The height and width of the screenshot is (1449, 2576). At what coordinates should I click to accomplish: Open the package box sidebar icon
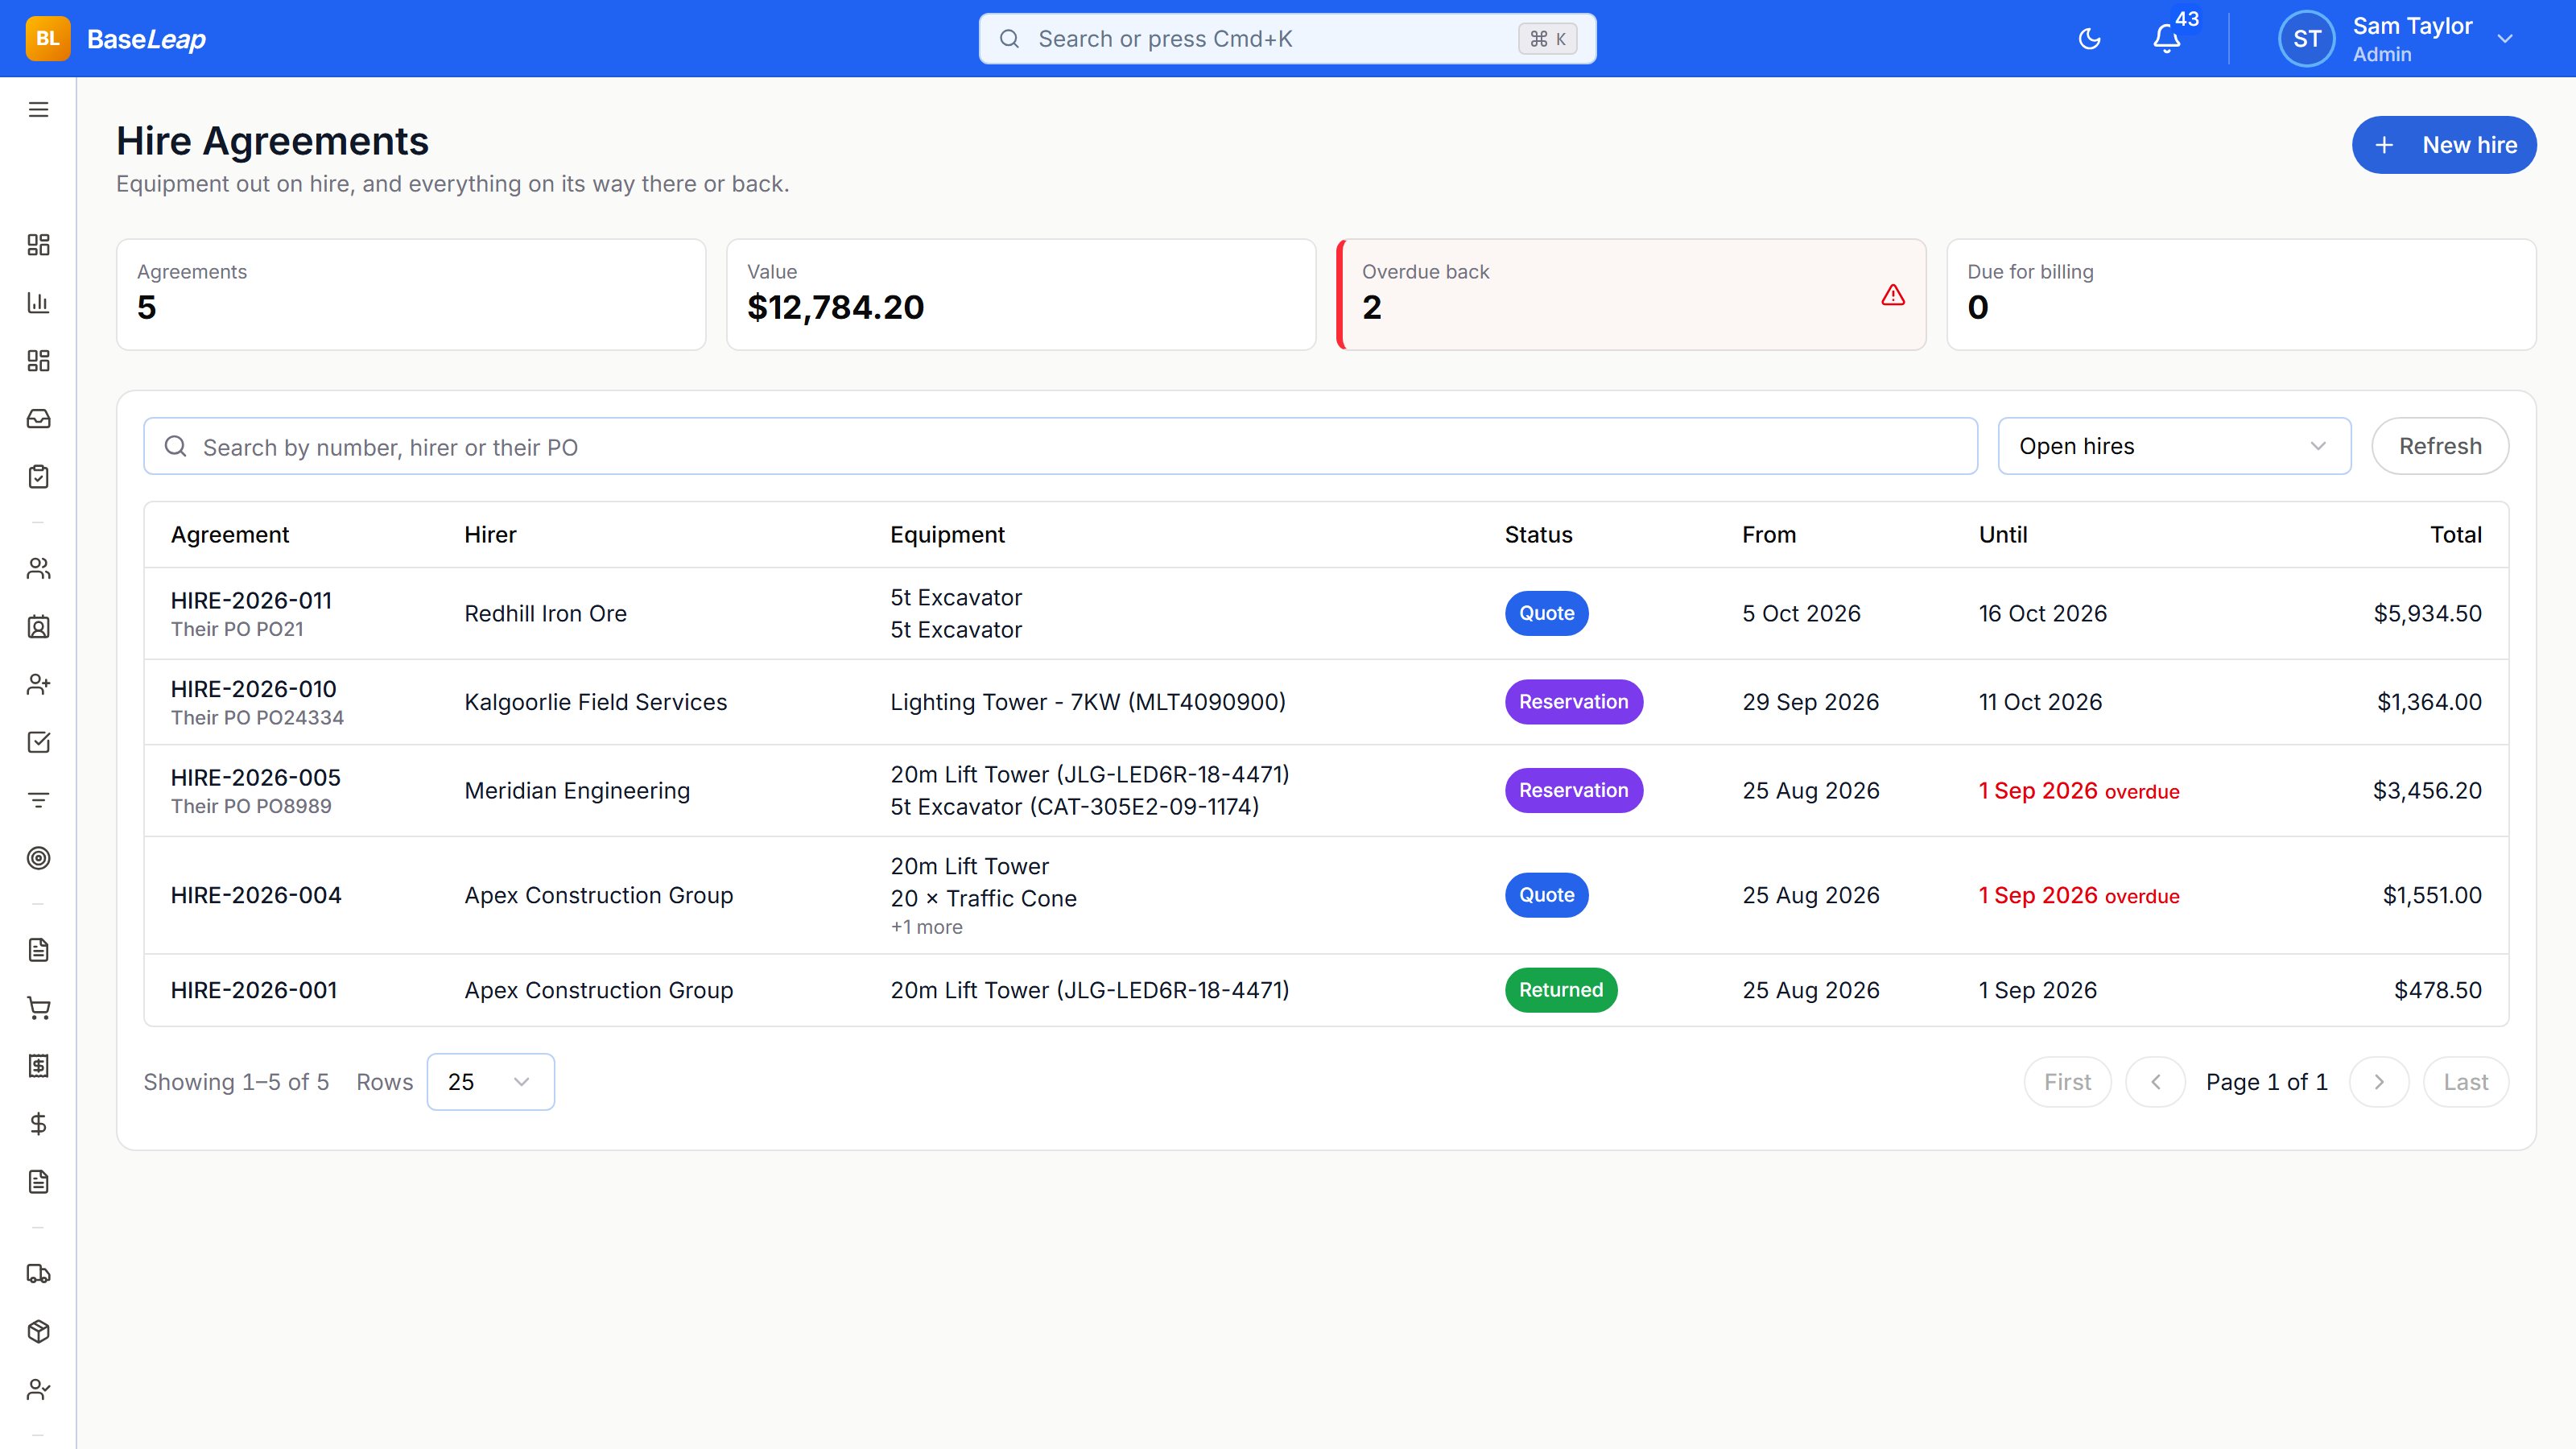[x=38, y=1332]
